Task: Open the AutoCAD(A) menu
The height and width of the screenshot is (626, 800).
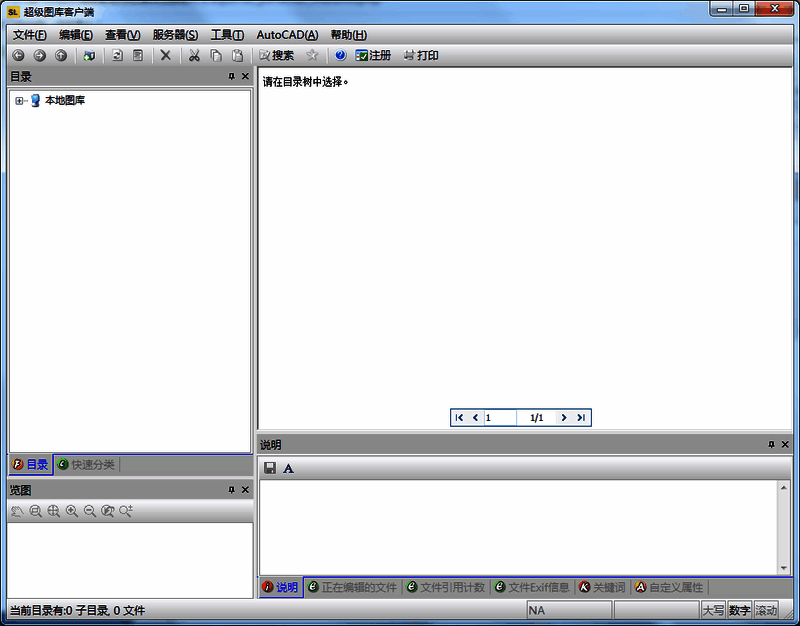Action: (287, 35)
